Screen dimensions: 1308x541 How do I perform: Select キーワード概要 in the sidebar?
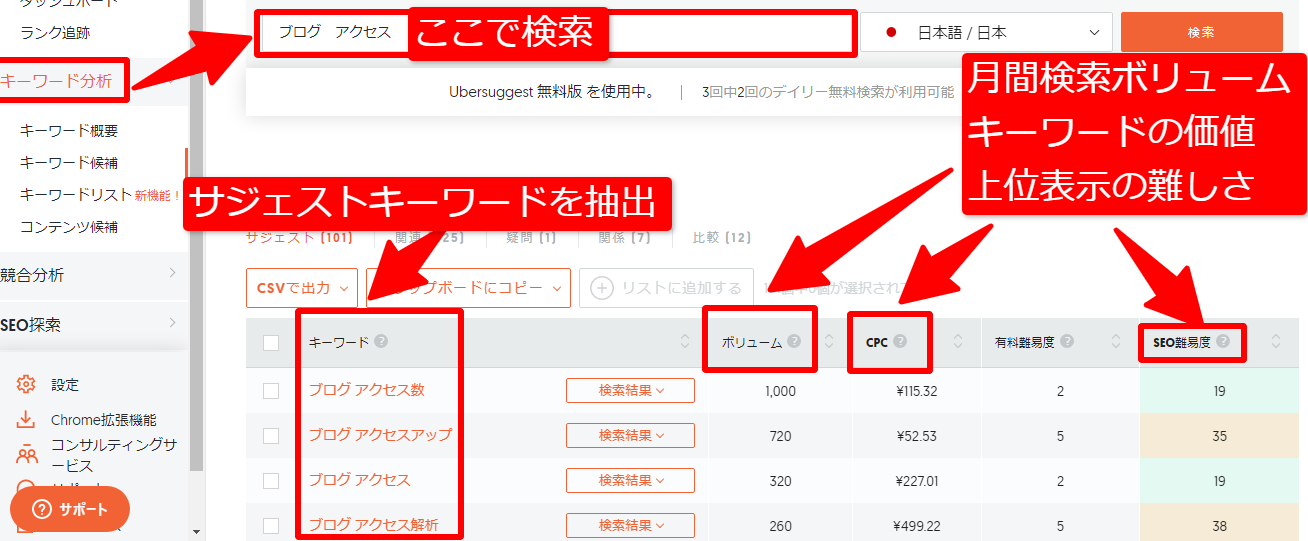click(x=69, y=131)
